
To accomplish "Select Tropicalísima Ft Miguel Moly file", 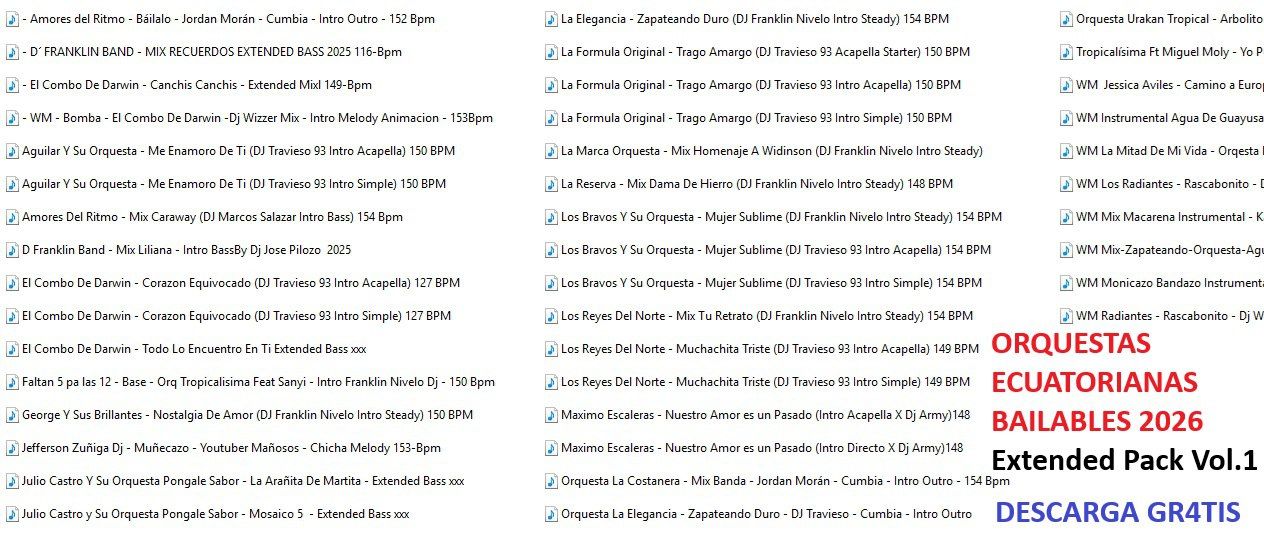I will [x=1168, y=52].
